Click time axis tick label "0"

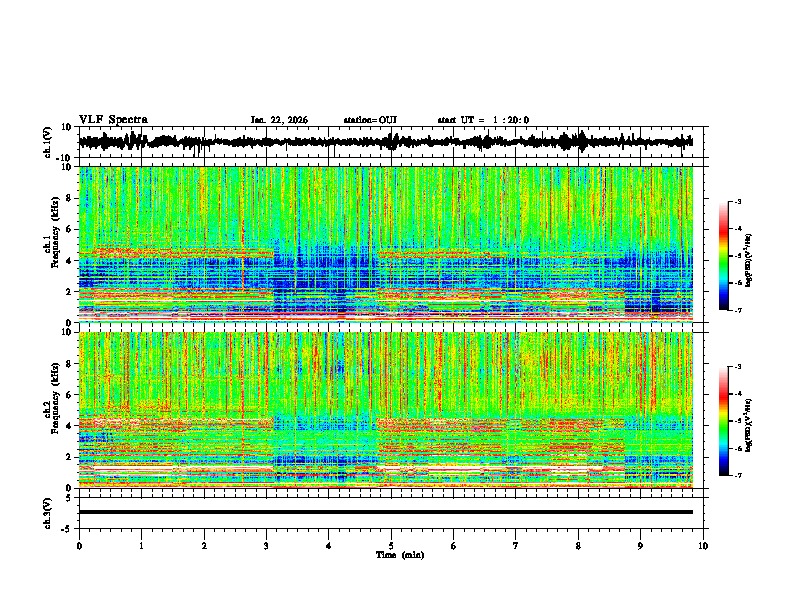tap(79, 546)
